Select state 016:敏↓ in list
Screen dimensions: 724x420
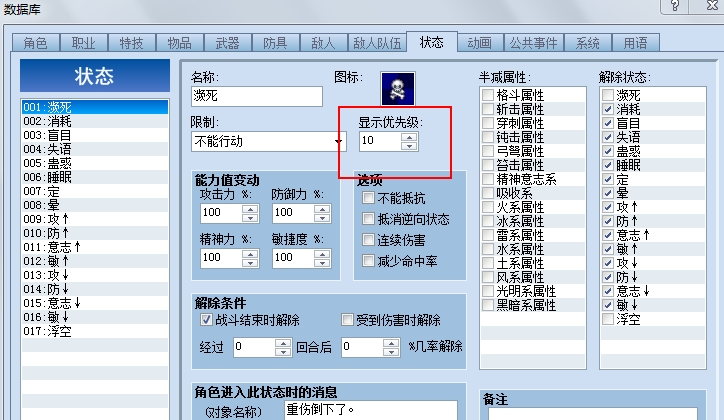point(95,317)
